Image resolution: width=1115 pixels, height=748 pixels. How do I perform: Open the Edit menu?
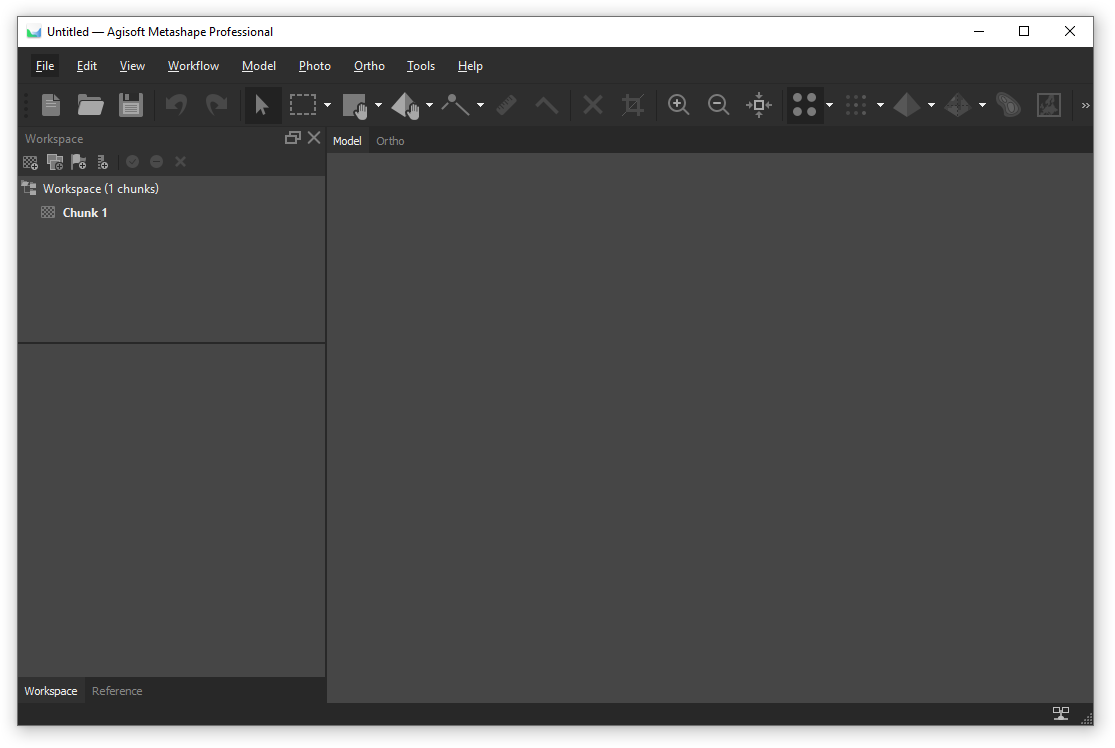[87, 66]
